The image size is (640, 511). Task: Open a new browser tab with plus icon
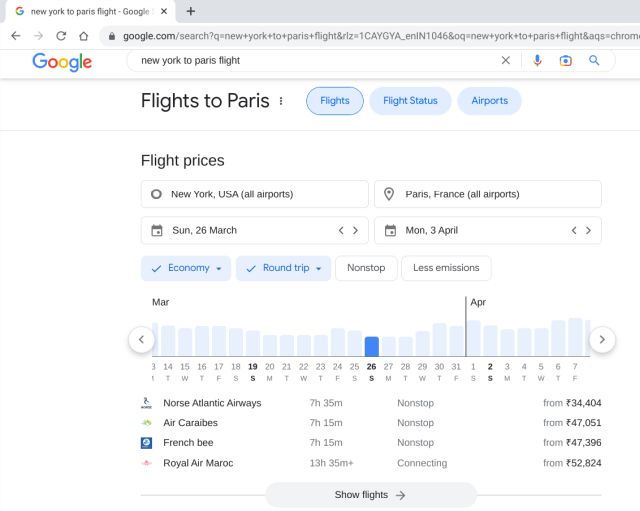191,11
